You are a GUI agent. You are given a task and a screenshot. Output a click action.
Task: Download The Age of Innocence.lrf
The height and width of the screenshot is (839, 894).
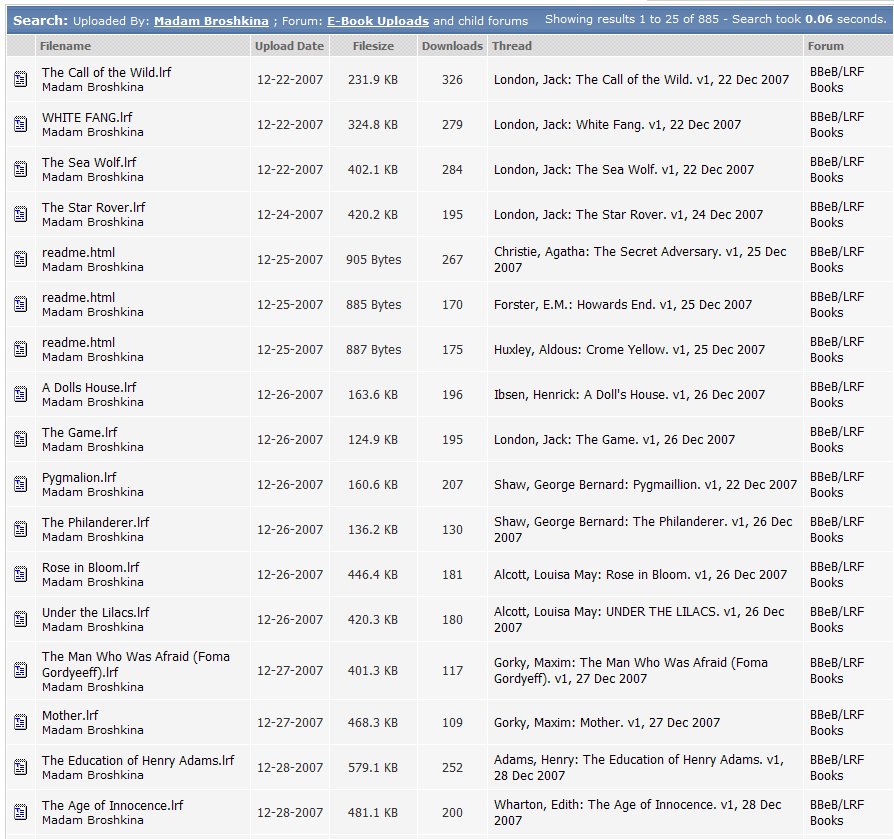(112, 806)
